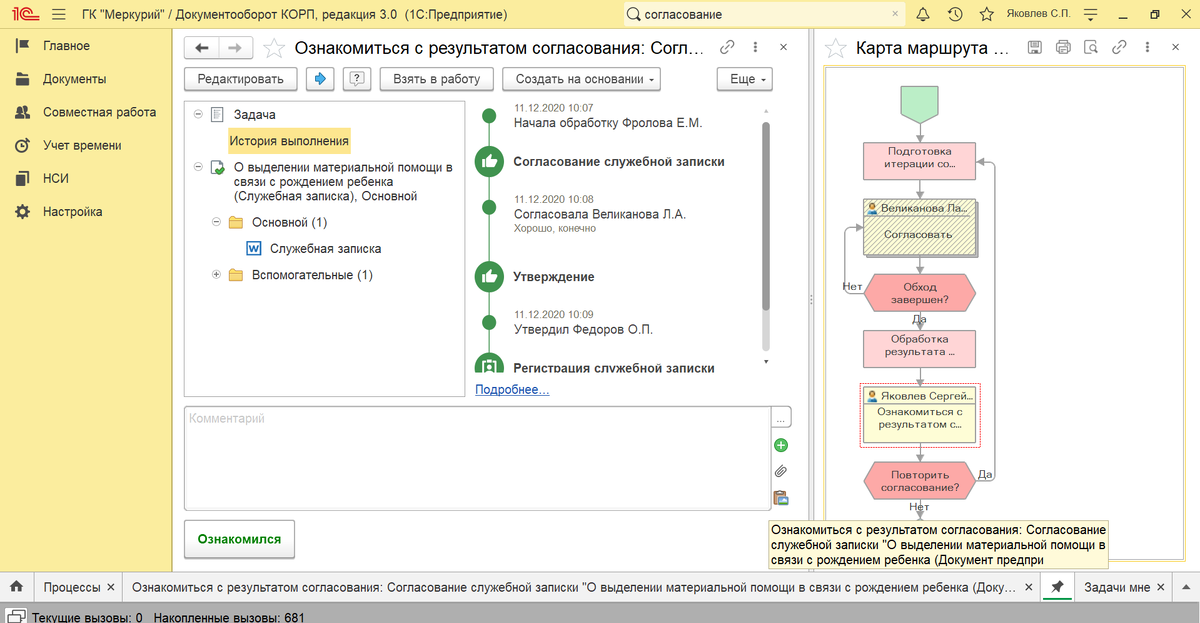Screen dimensions: 1200x623
Task: Select the Основной (1) folder row
Action: pos(289,222)
